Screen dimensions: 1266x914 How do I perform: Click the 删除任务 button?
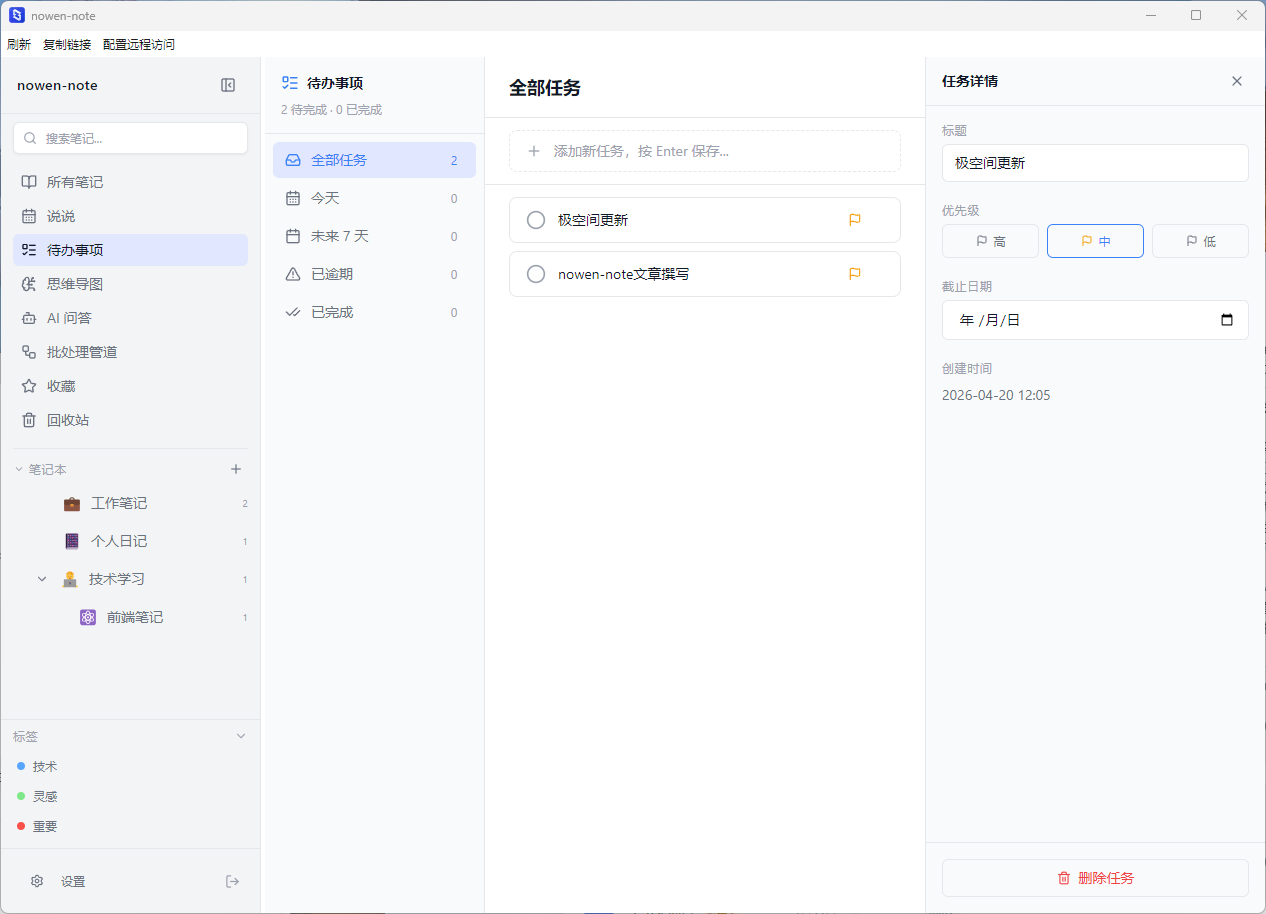coord(1095,878)
